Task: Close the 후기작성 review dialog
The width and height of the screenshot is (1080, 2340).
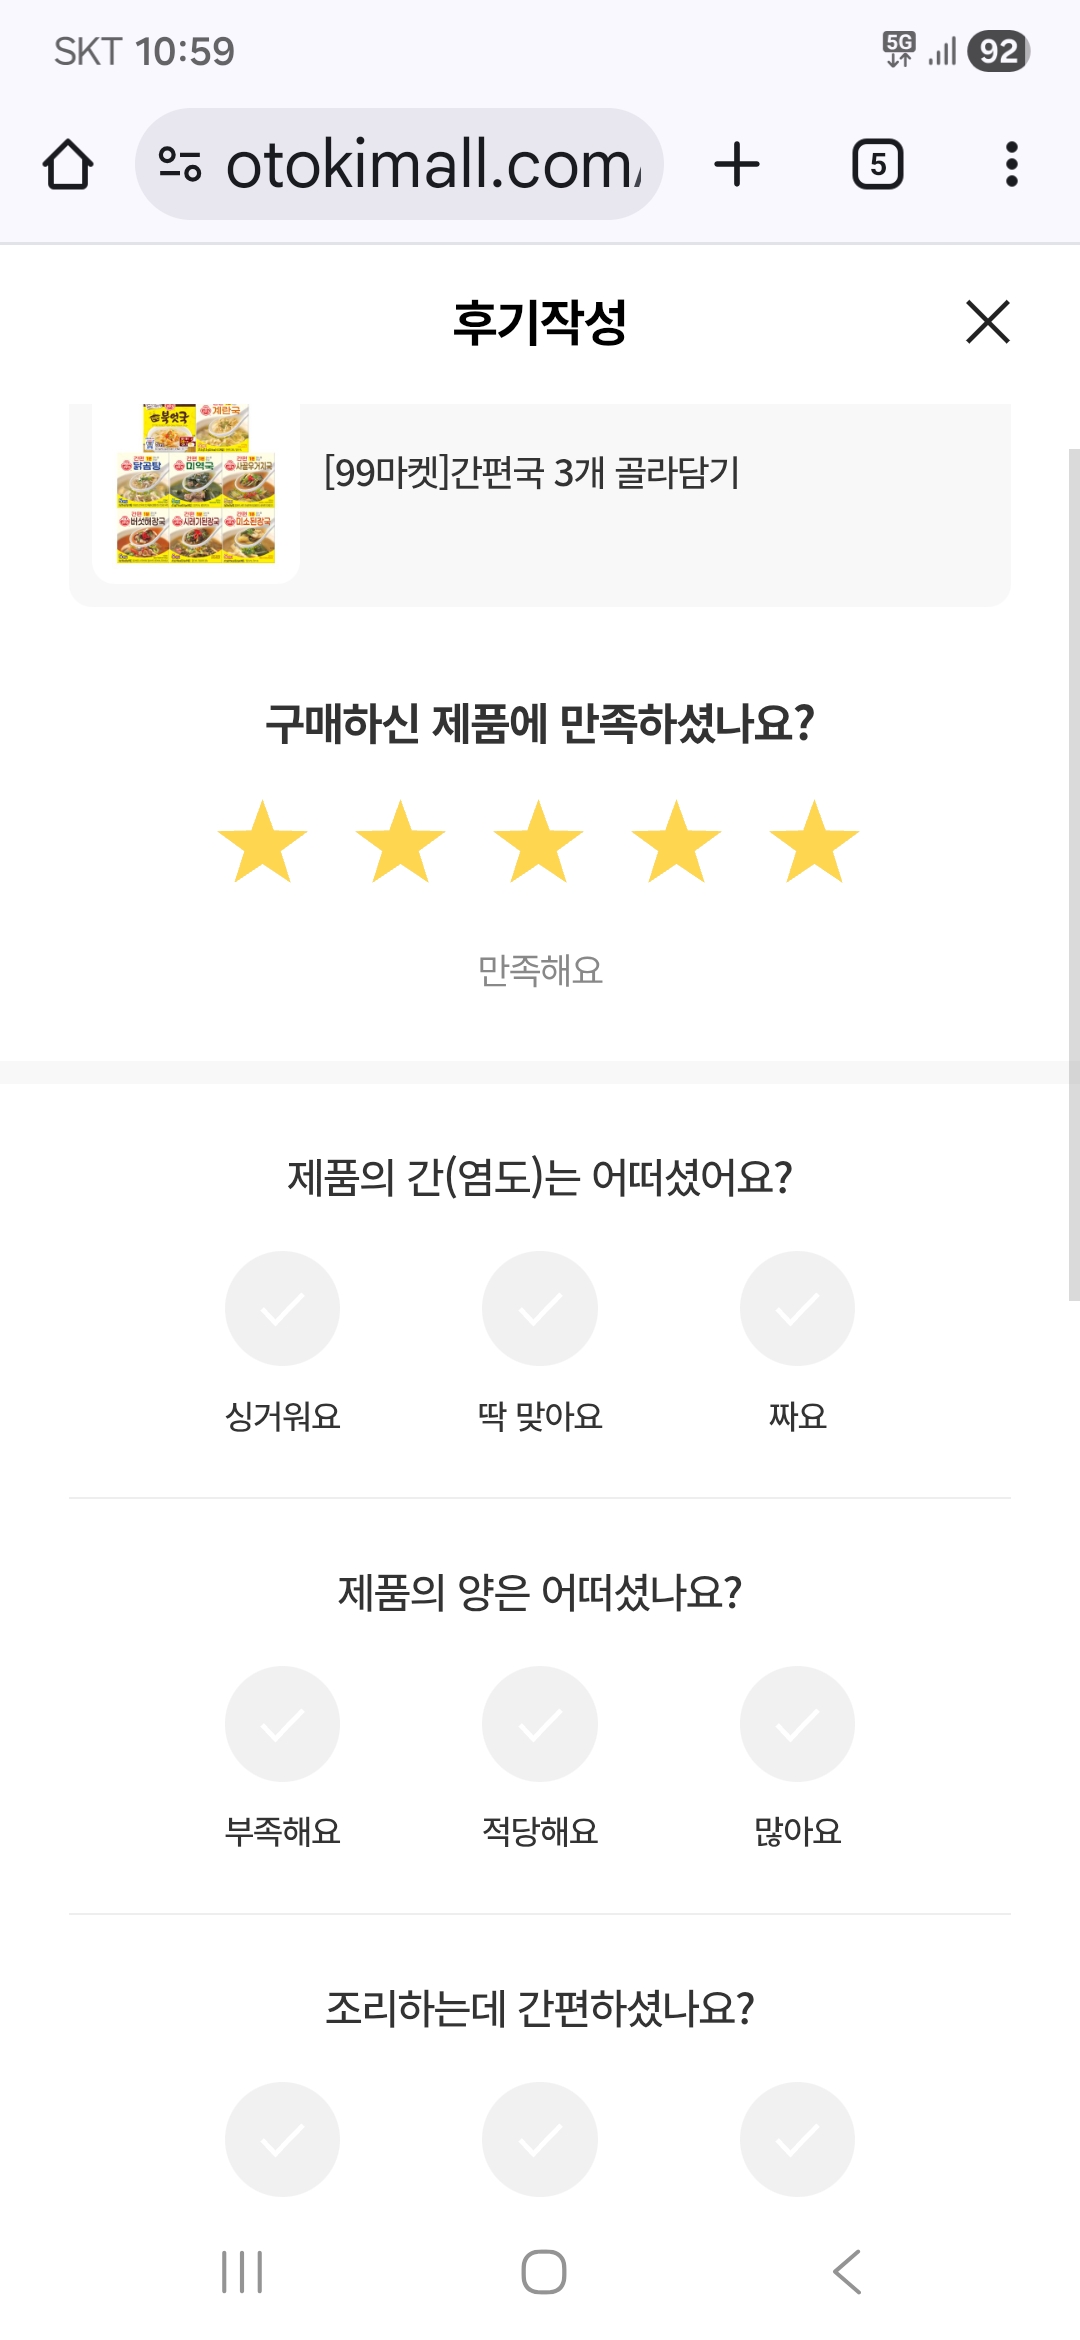Action: coord(988,322)
